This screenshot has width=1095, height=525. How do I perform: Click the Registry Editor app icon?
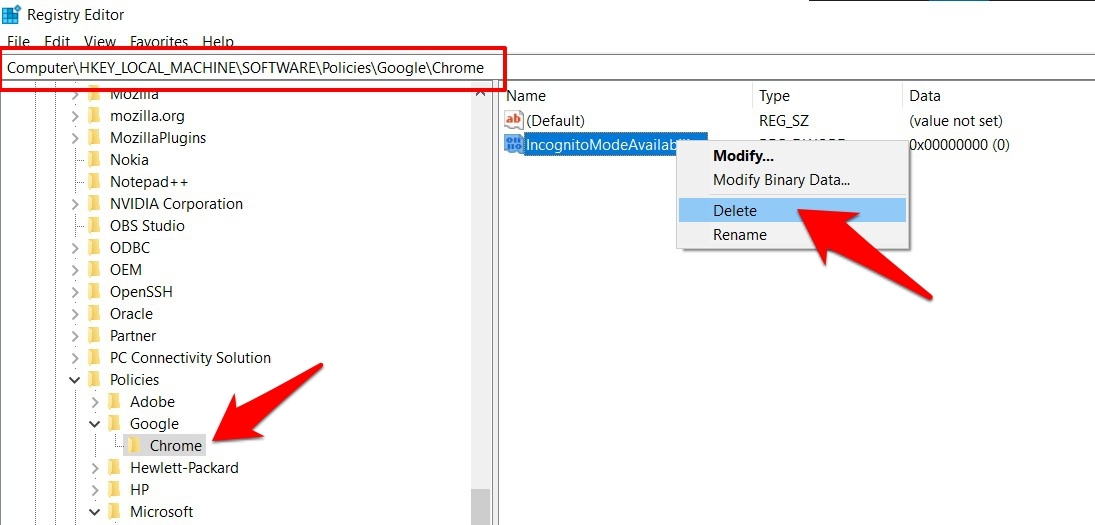pyautogui.click(x=11, y=13)
